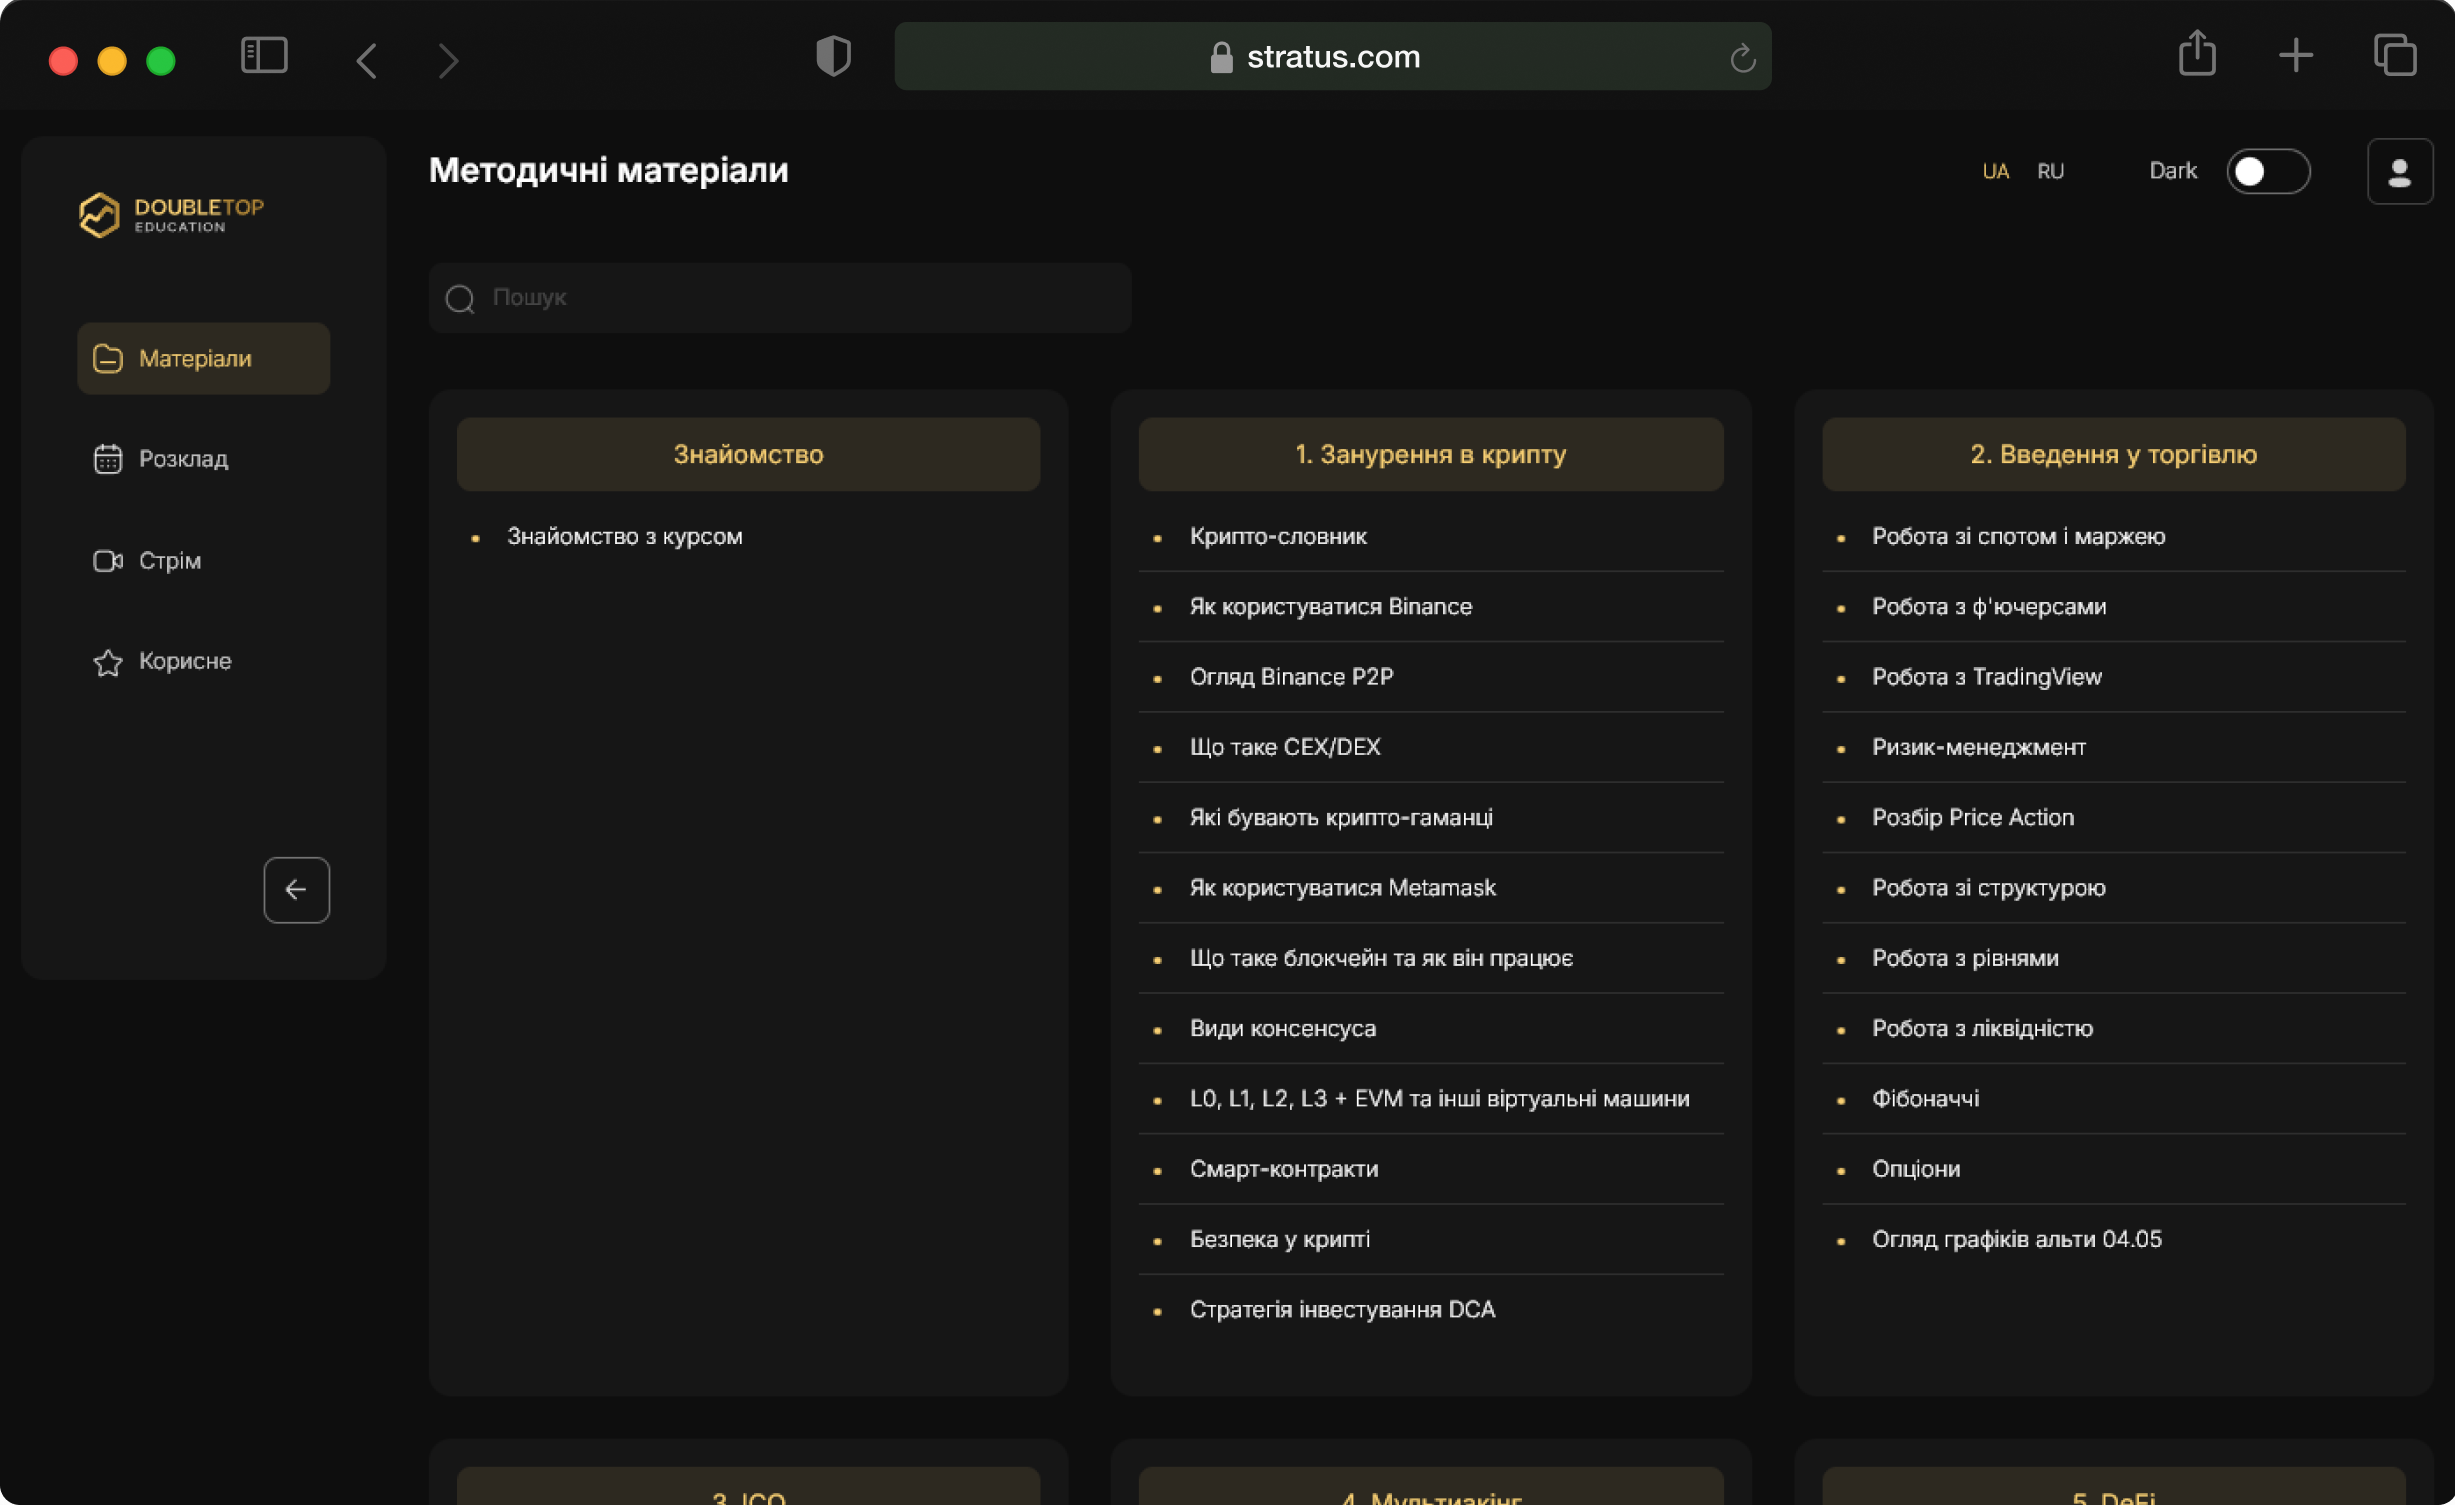This screenshot has height=1505, width=2455.
Task: Open the Стрім sidebar item
Action: point(169,561)
